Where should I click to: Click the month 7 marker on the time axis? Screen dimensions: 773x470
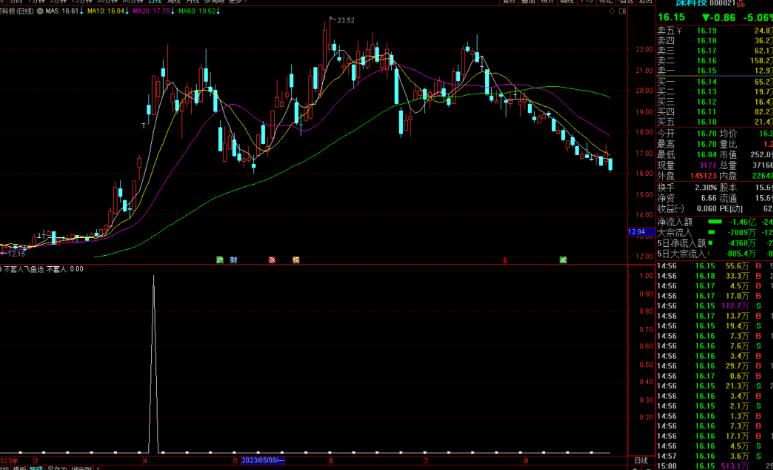click(x=426, y=461)
